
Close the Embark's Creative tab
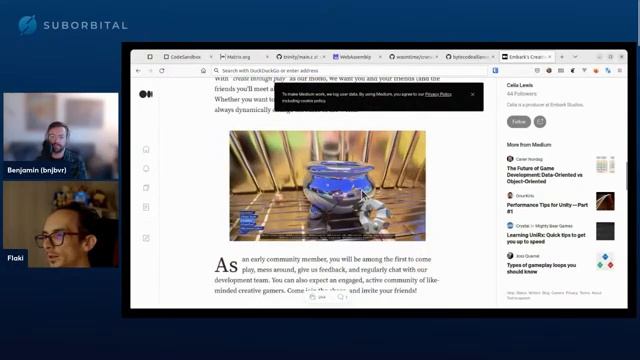[x=550, y=57]
